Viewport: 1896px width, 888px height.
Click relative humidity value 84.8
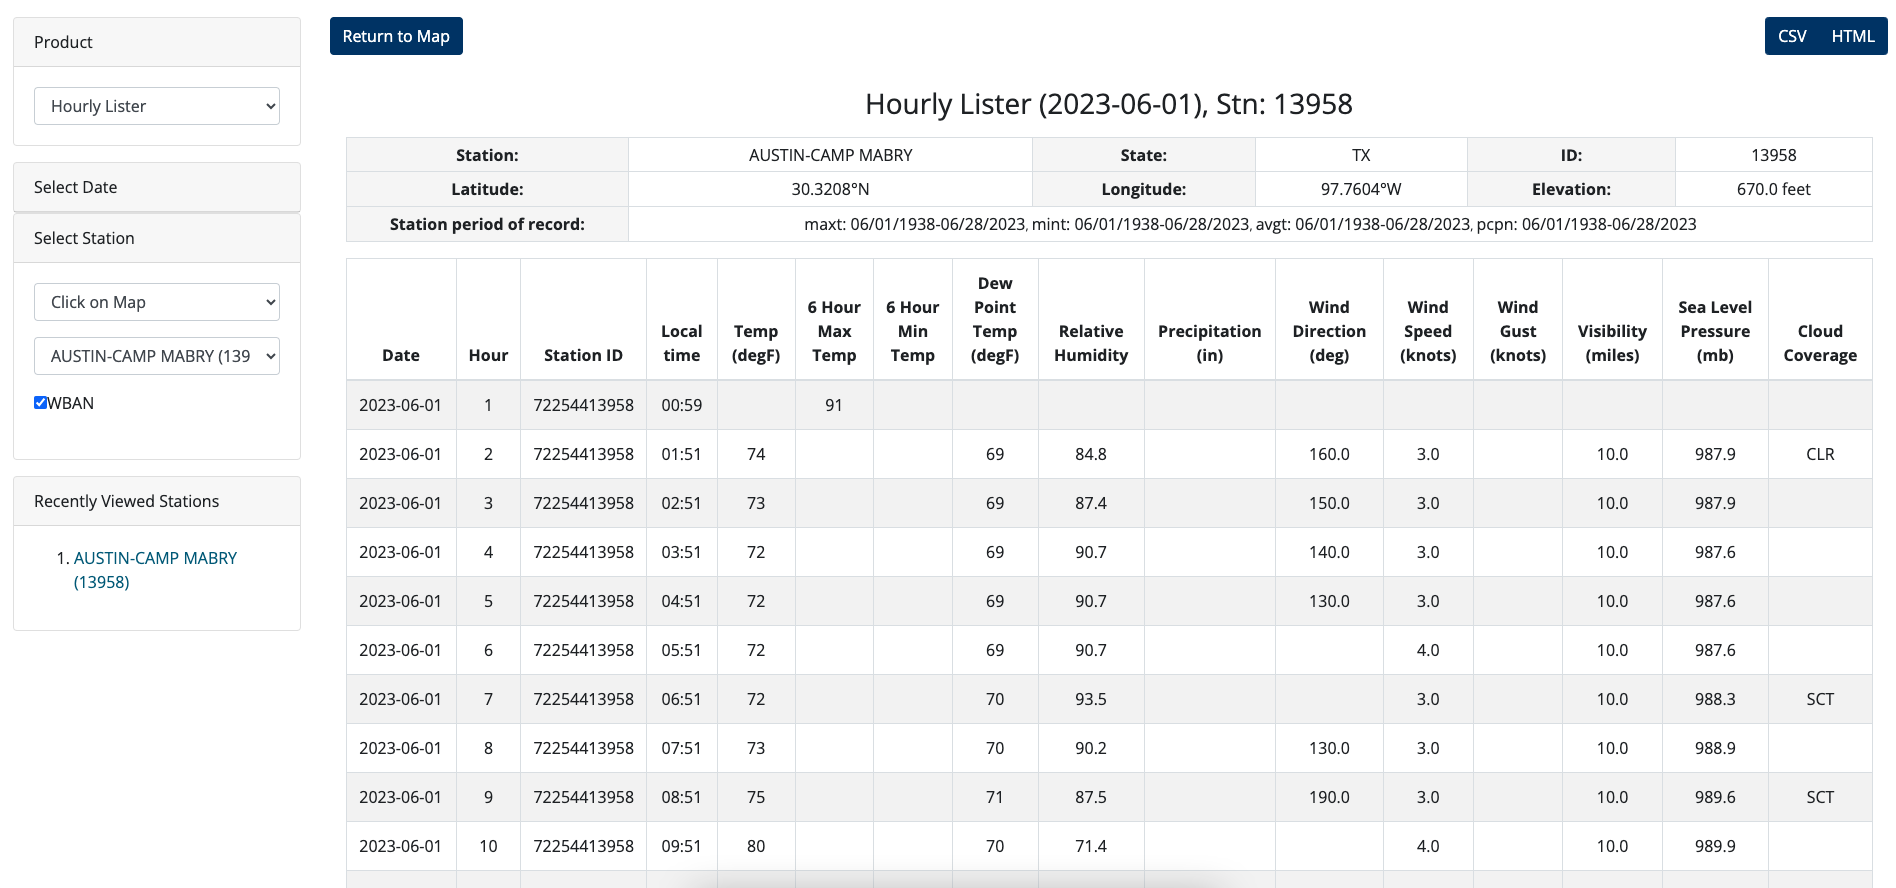[1091, 454]
